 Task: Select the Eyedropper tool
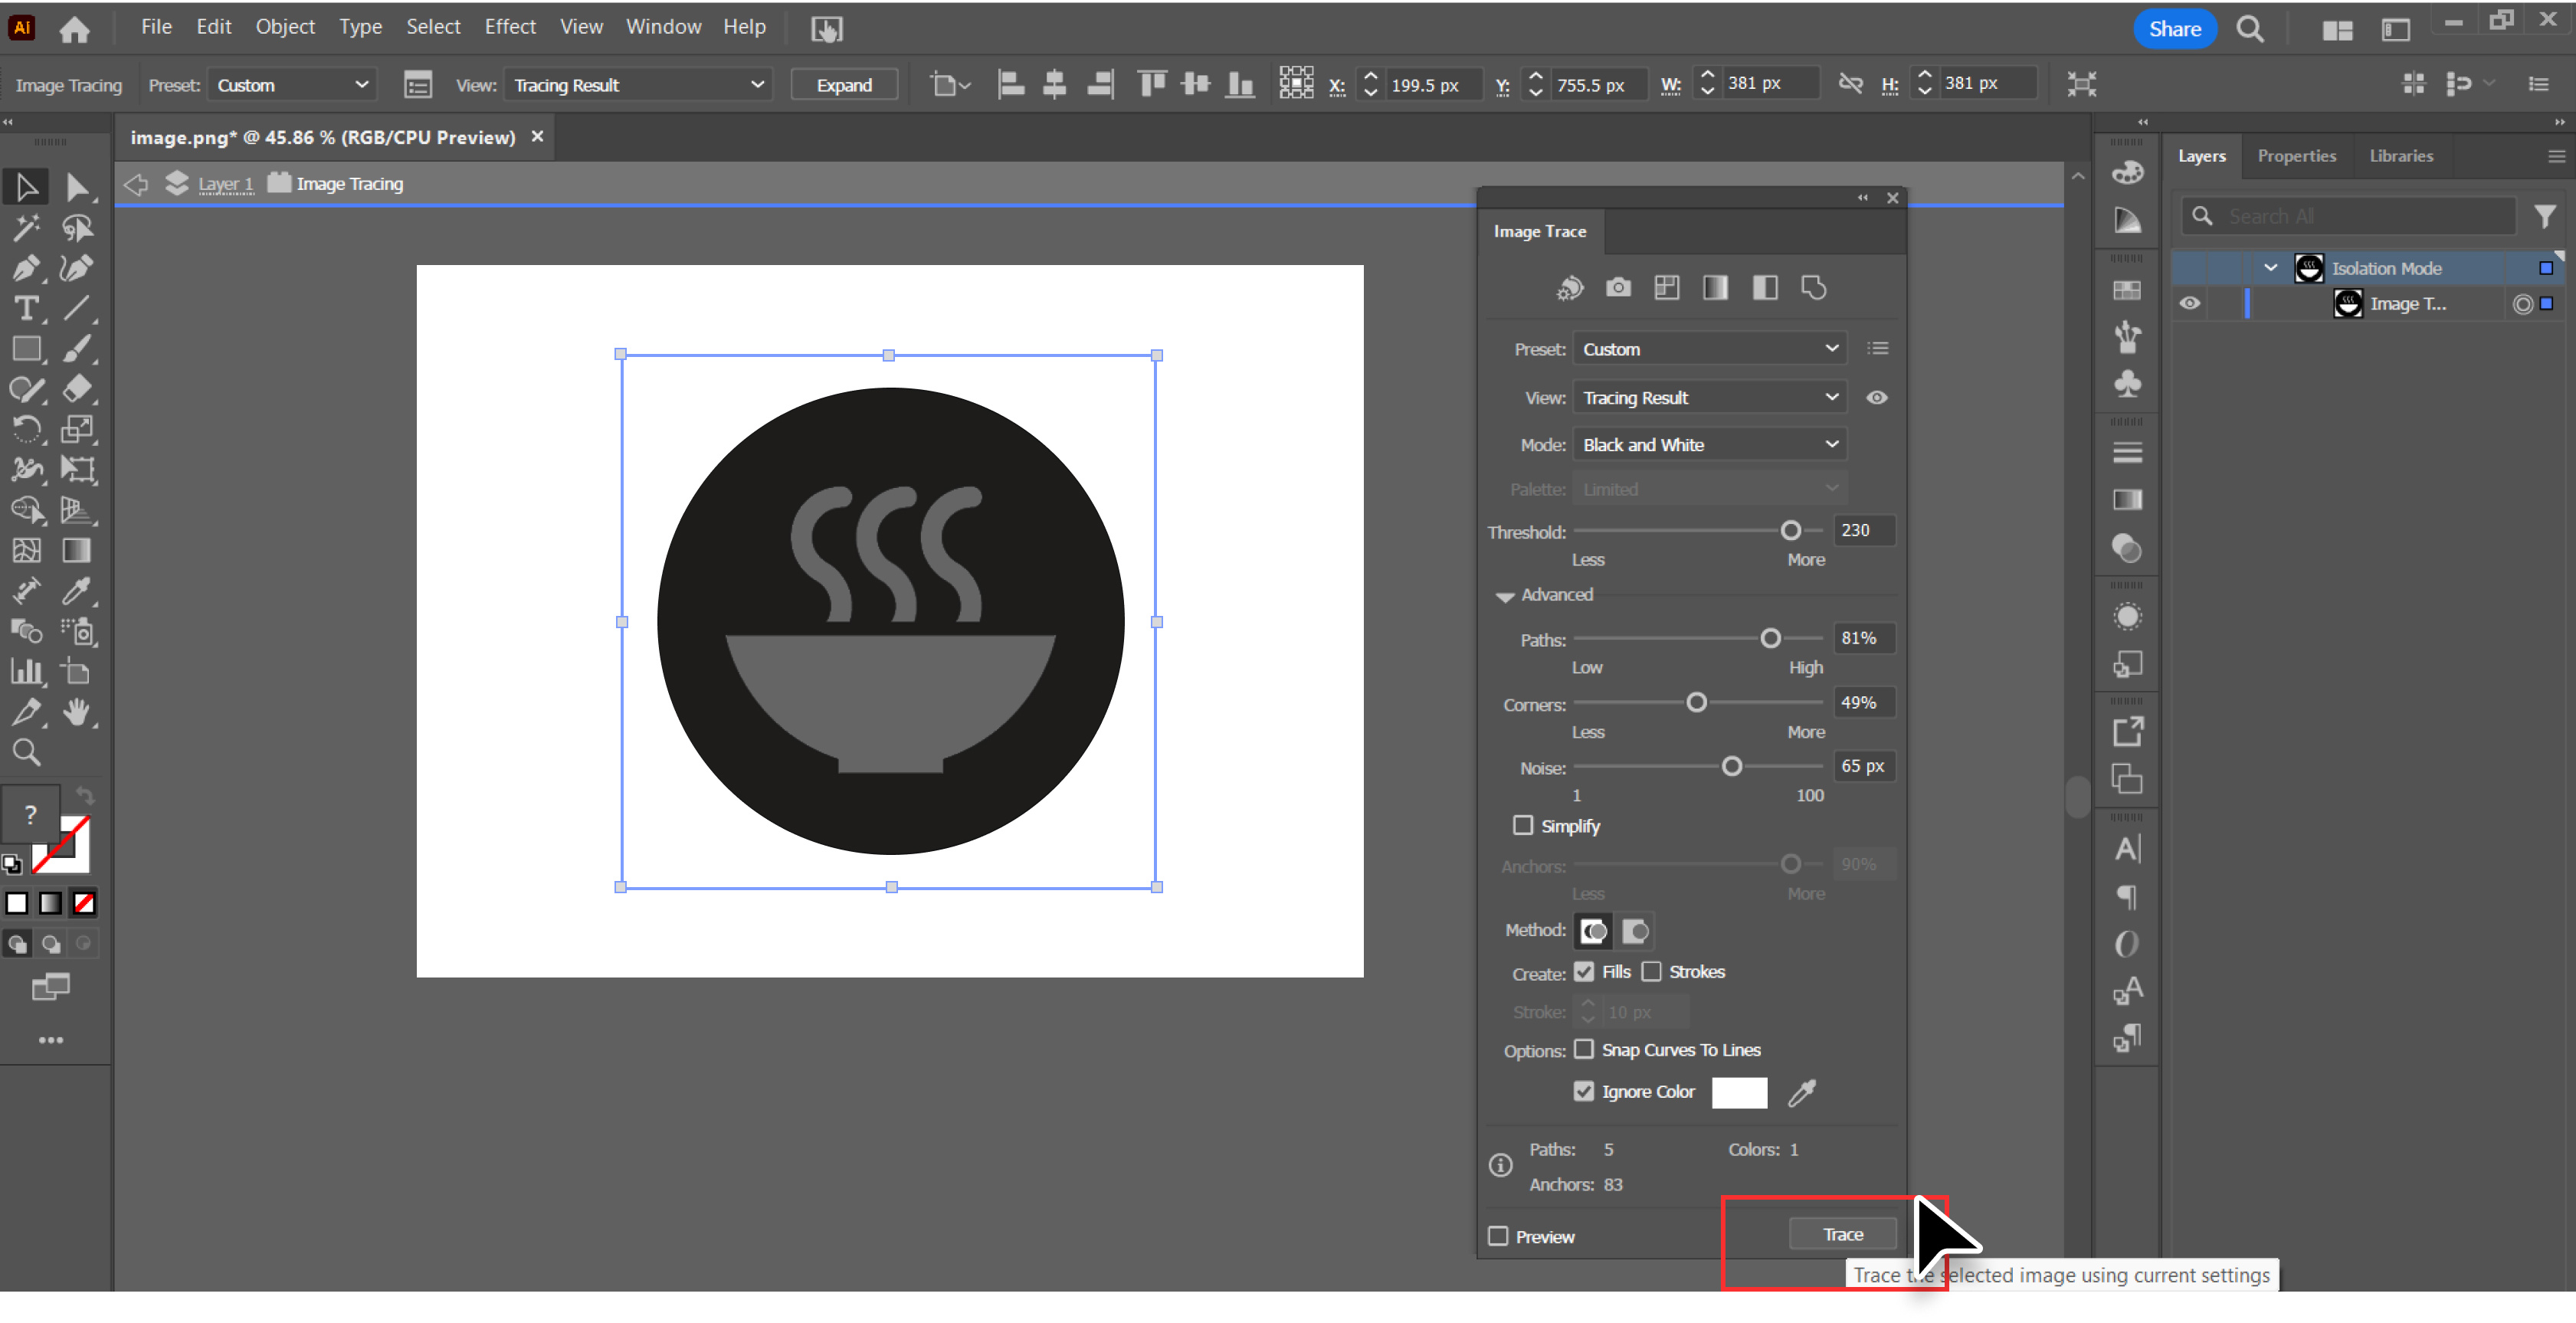point(77,591)
